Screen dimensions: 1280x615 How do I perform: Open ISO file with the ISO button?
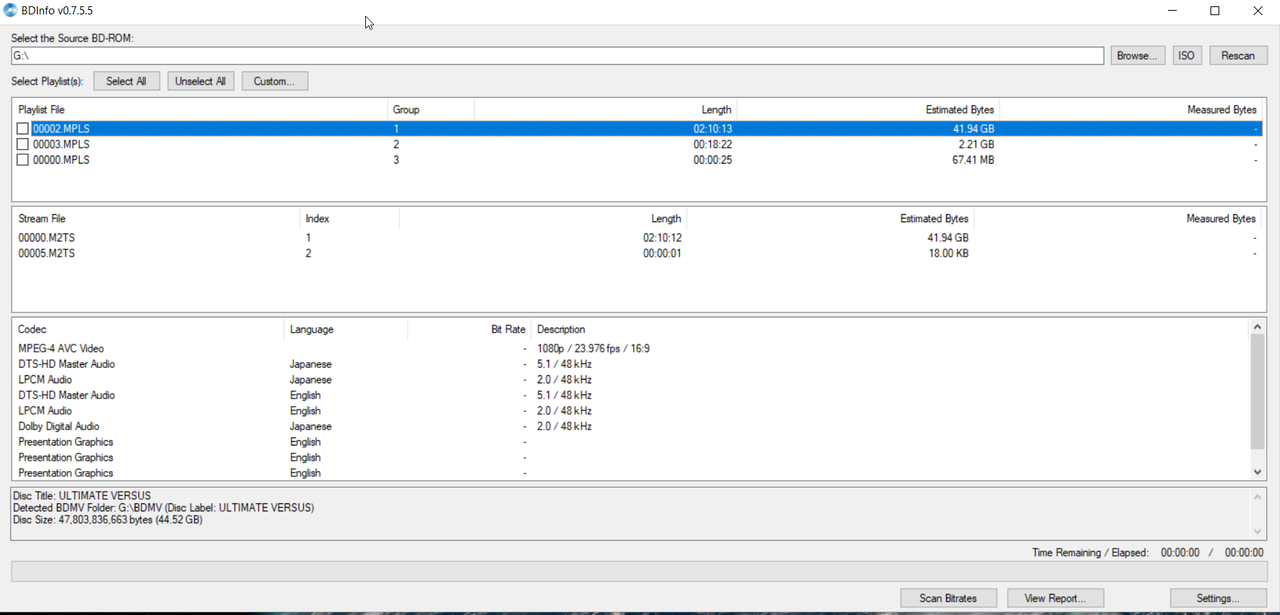tap(1186, 55)
